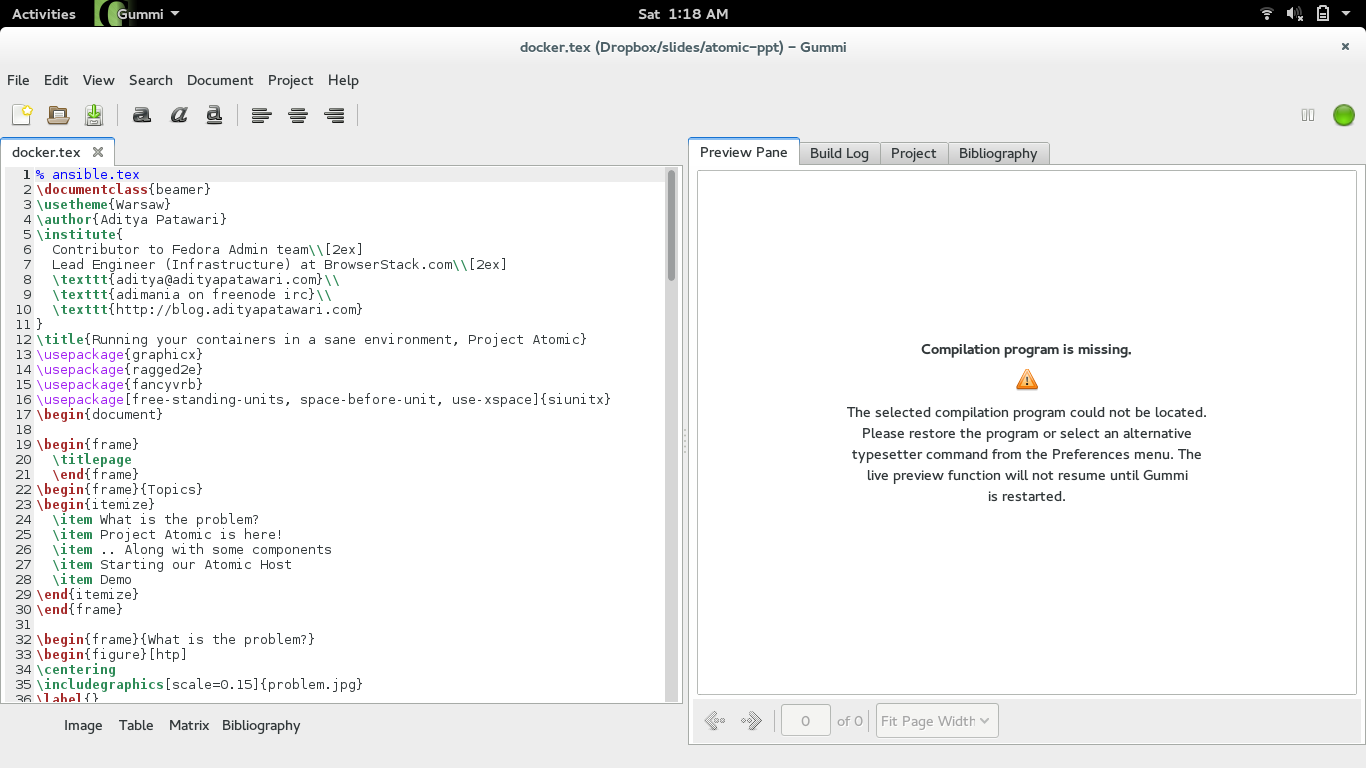Go to the next preview page
The height and width of the screenshot is (768, 1366).
pos(751,721)
